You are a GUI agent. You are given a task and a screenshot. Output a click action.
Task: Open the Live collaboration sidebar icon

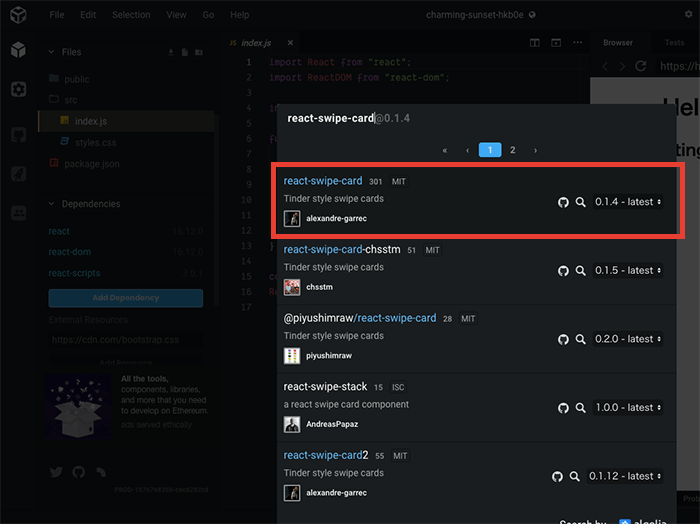pyautogui.click(x=18, y=213)
